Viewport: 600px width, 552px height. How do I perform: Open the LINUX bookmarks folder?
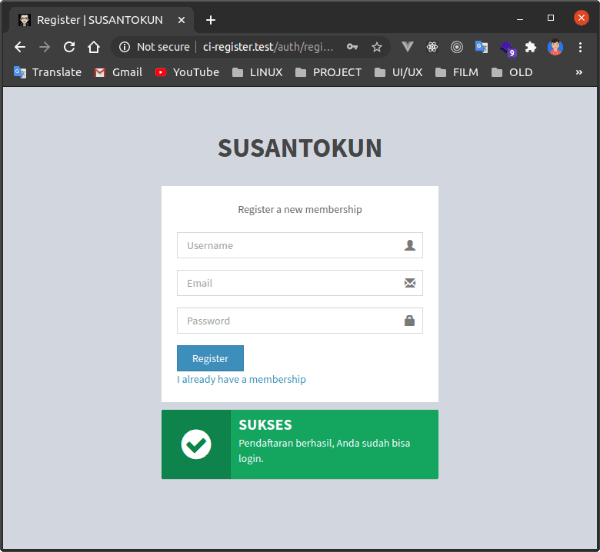tap(258, 72)
